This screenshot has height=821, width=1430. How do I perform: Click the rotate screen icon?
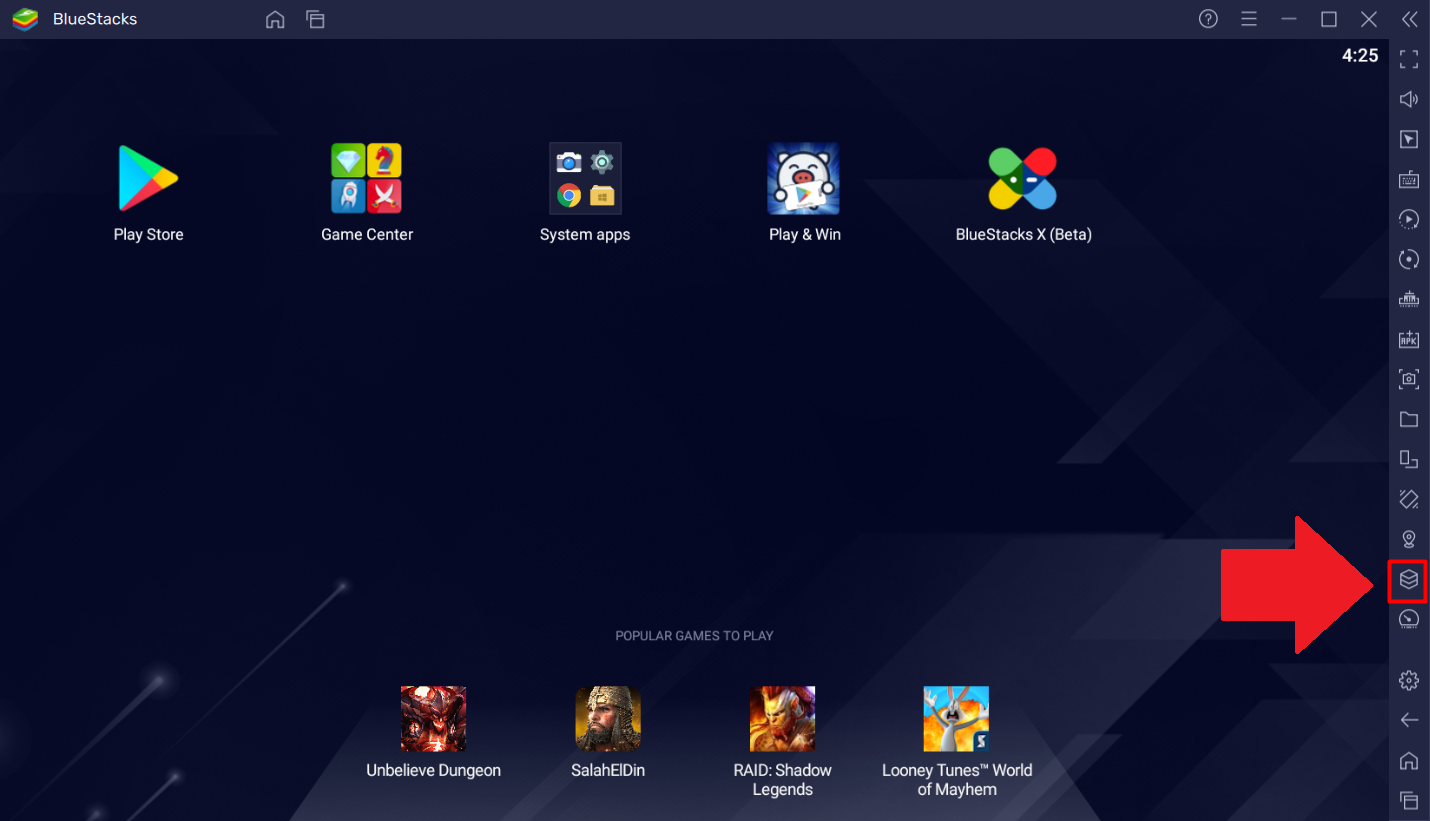click(x=1409, y=459)
